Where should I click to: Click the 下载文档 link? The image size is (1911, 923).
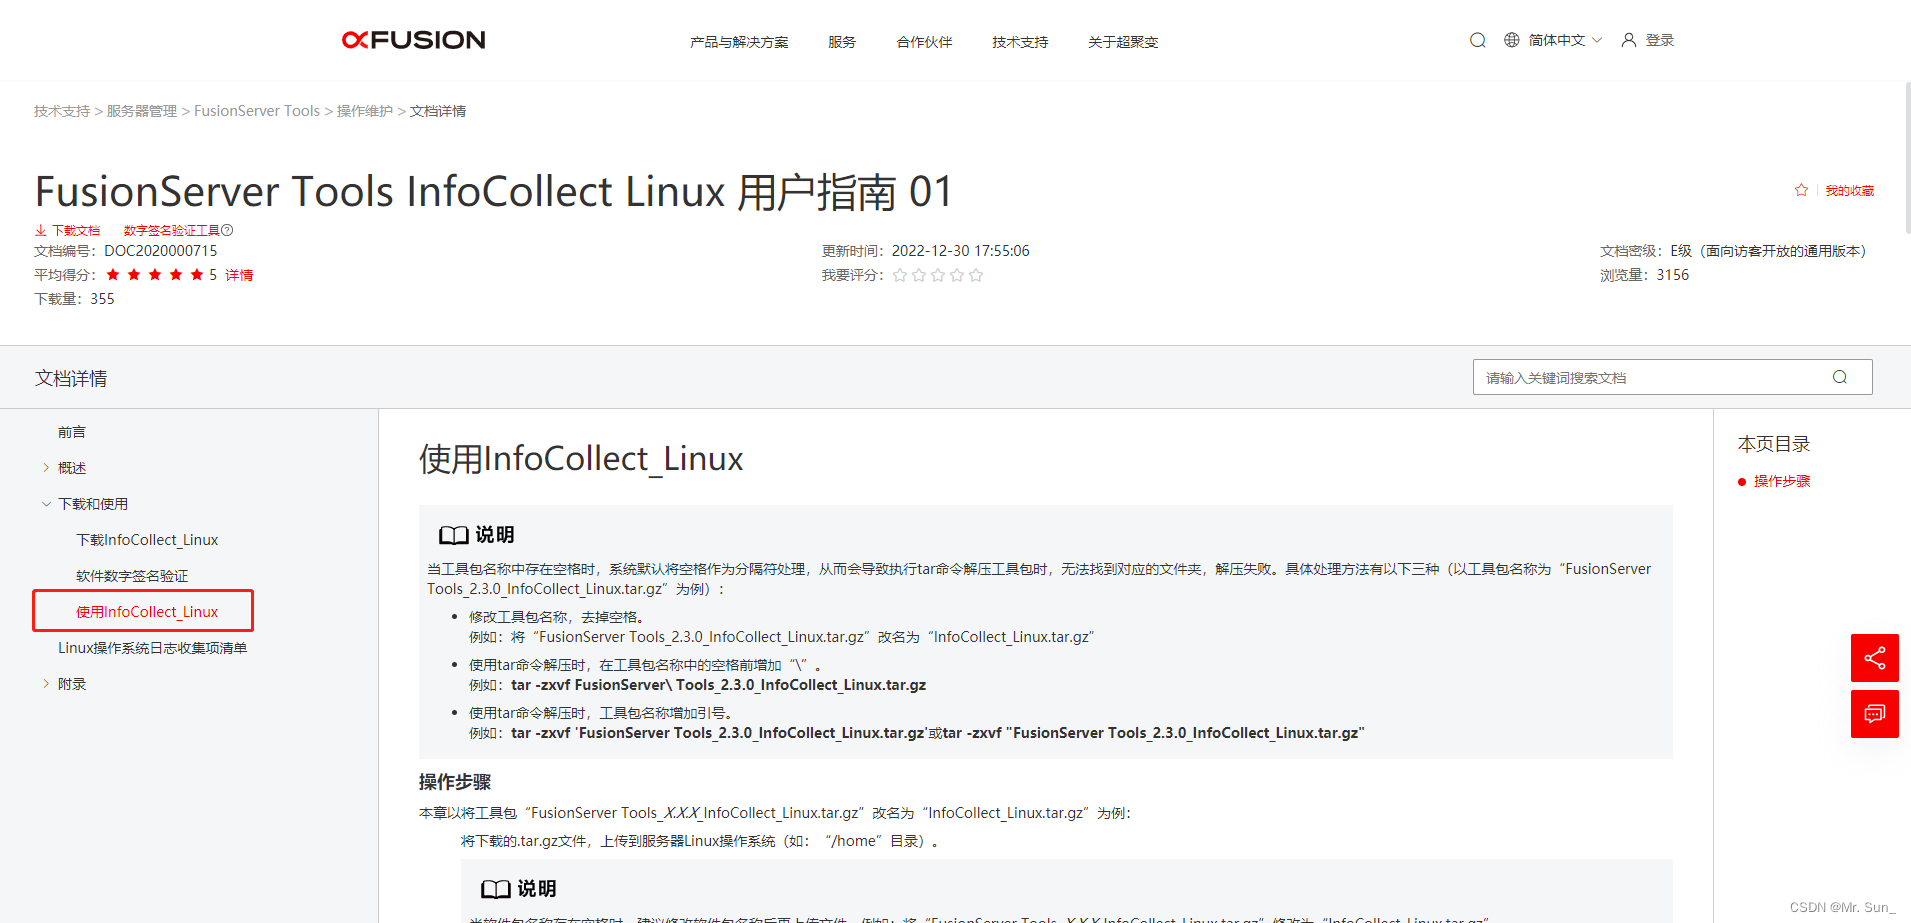(76, 230)
